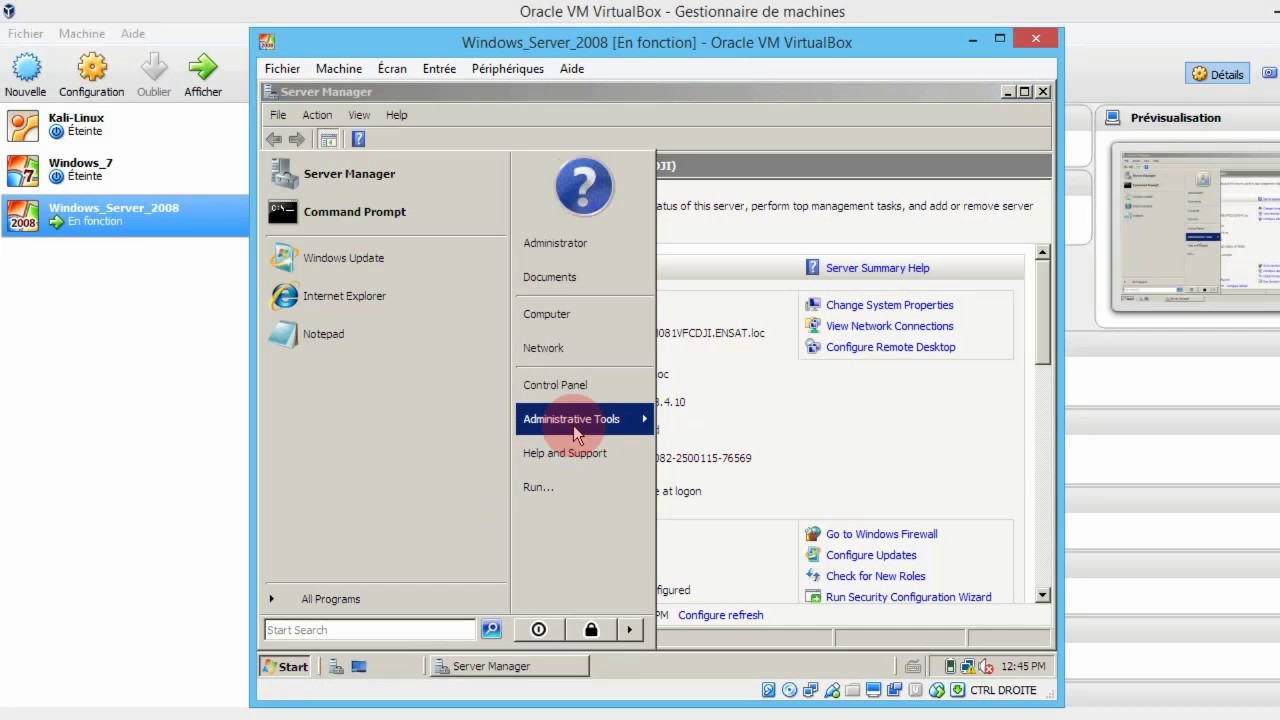Open the View menu in Server Manager
Viewport: 1280px width, 720px height.
pos(359,115)
